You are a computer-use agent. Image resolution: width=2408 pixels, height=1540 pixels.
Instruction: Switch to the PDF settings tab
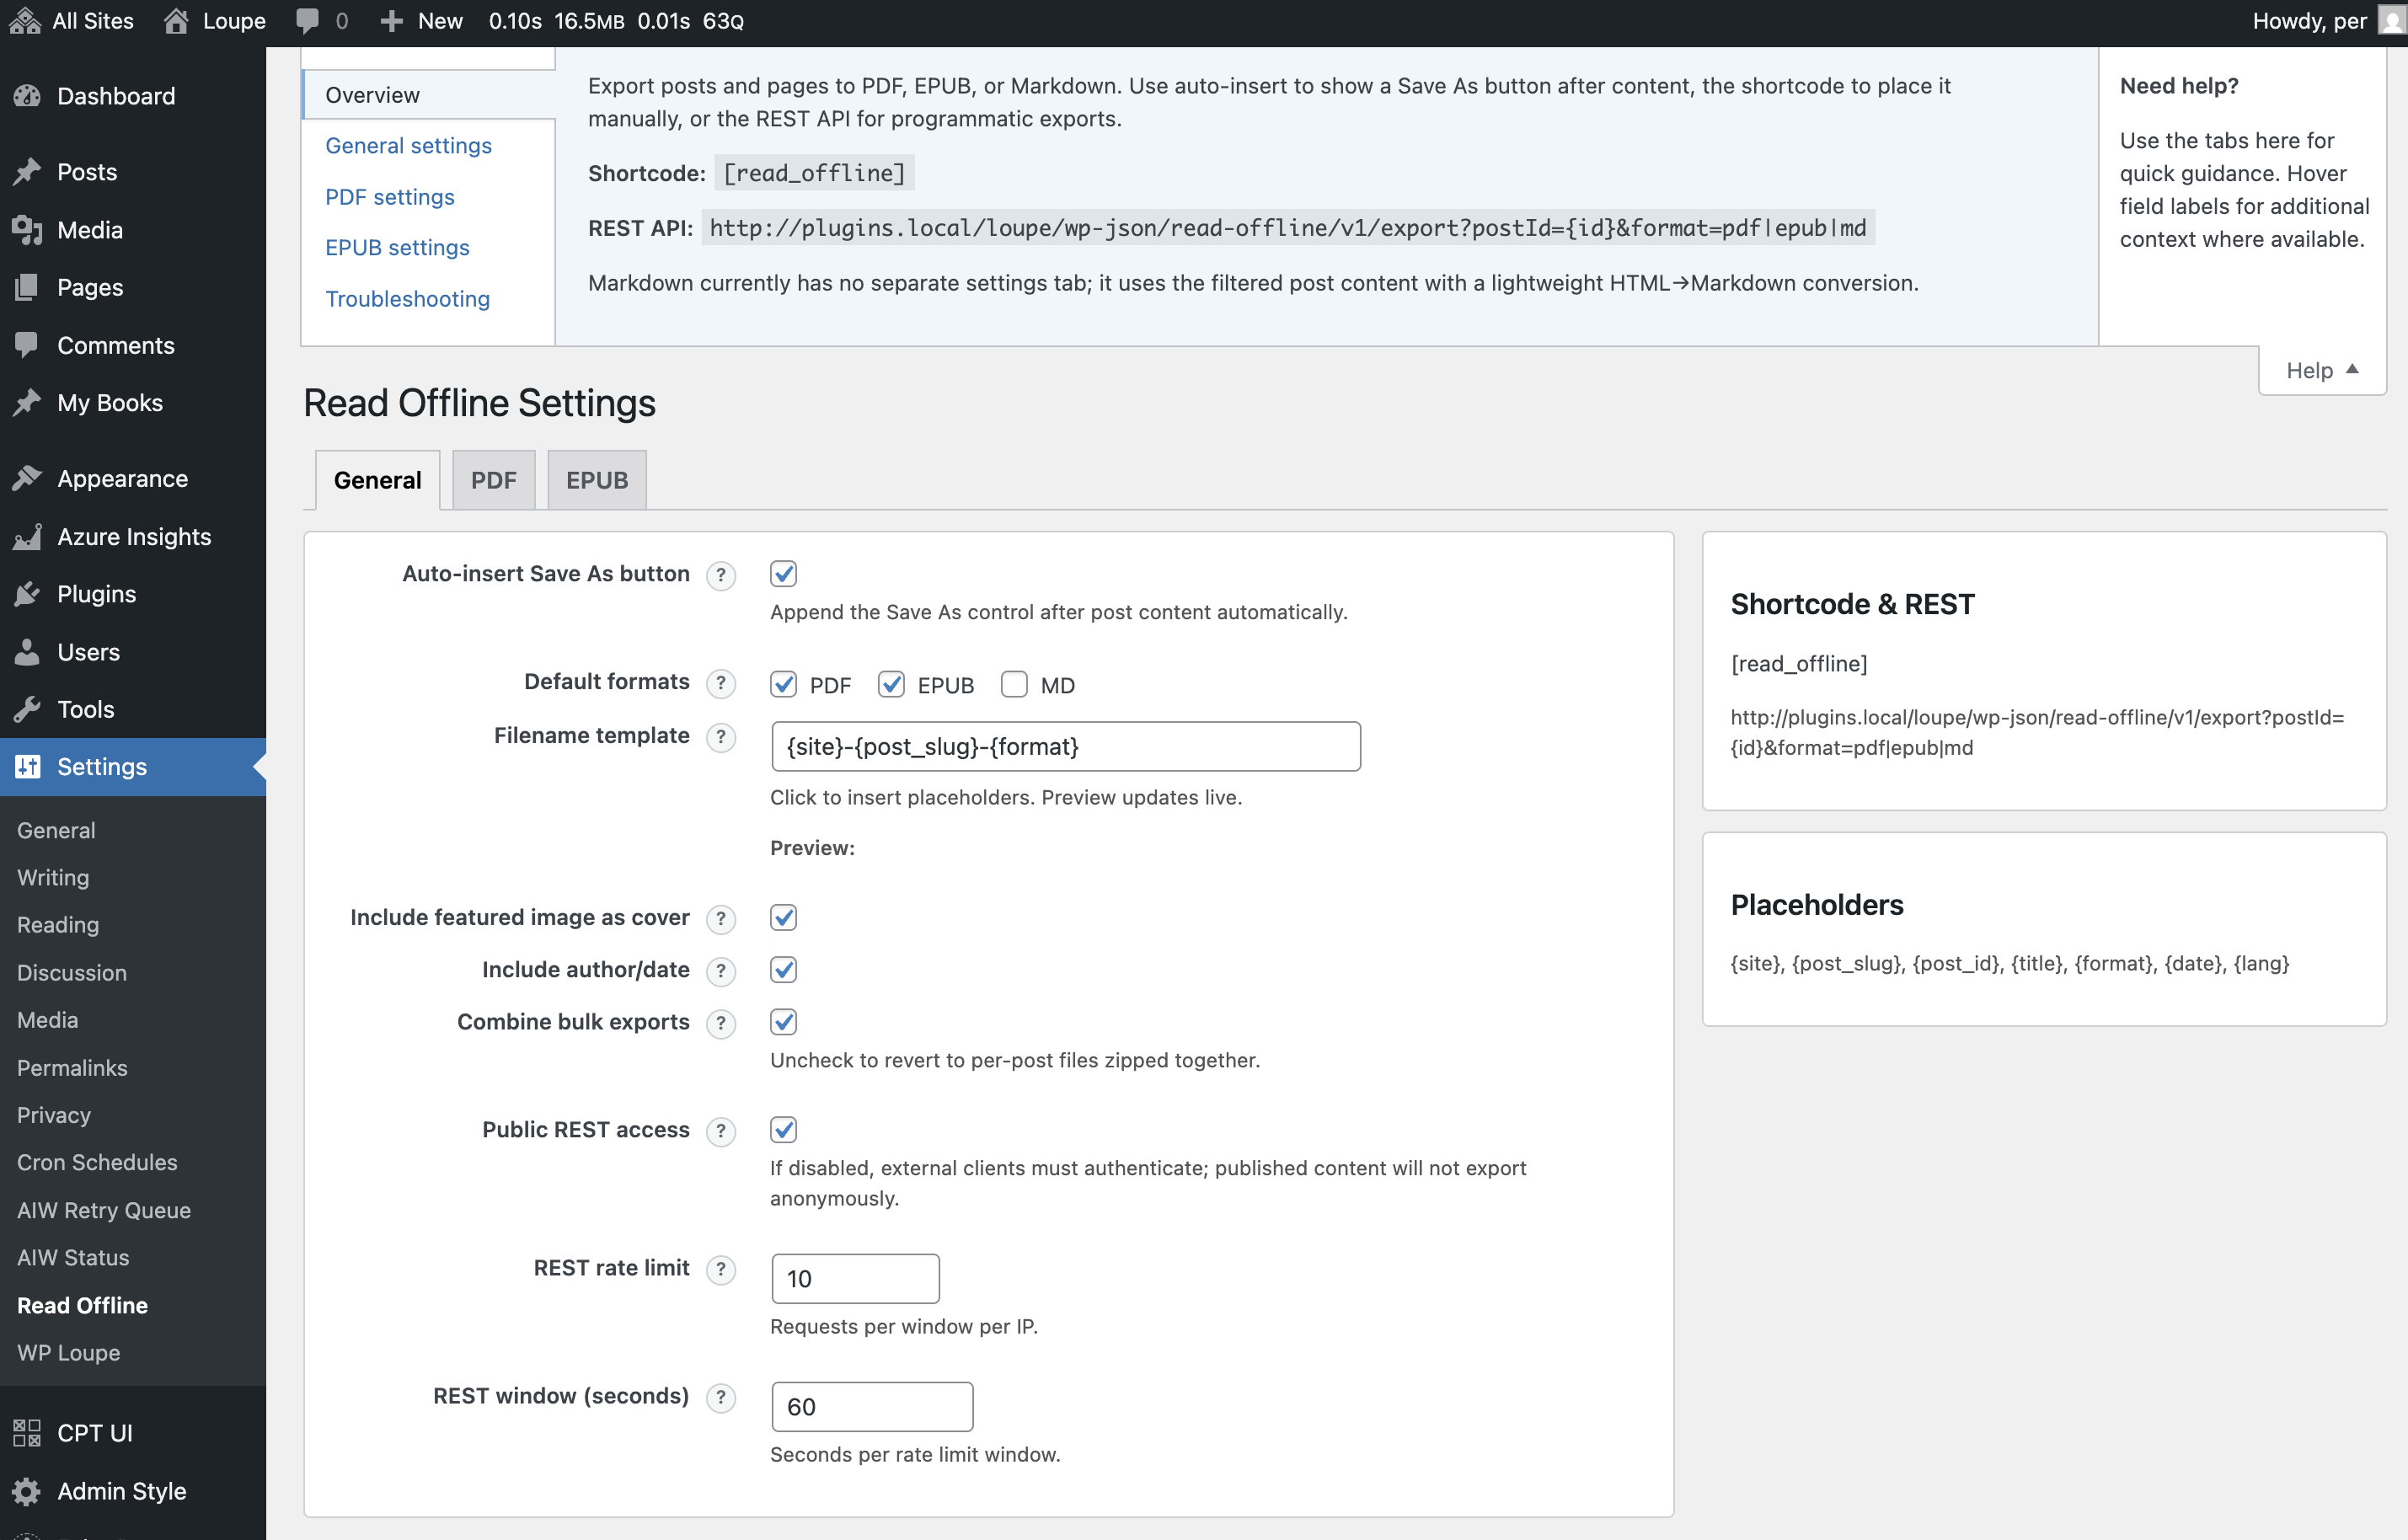493,480
